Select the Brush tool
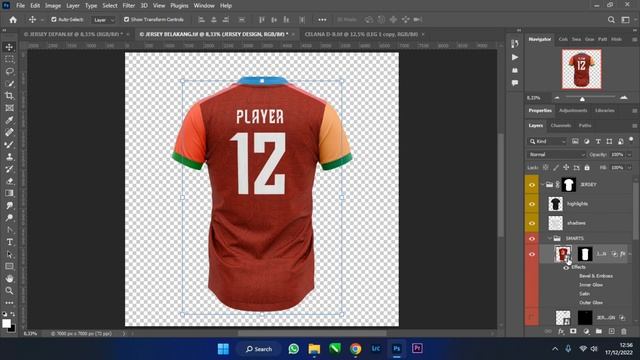 click(x=9, y=144)
